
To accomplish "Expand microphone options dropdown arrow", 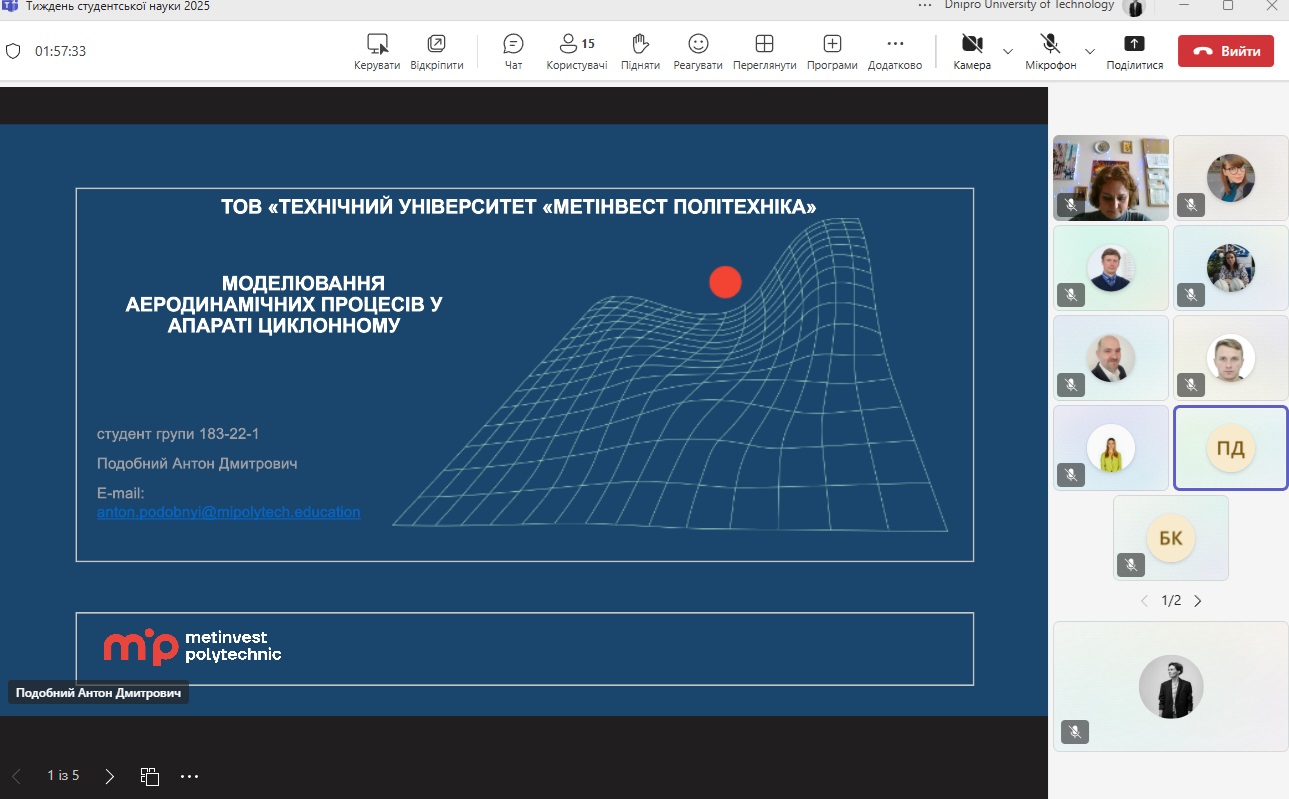I will (x=1090, y=51).
